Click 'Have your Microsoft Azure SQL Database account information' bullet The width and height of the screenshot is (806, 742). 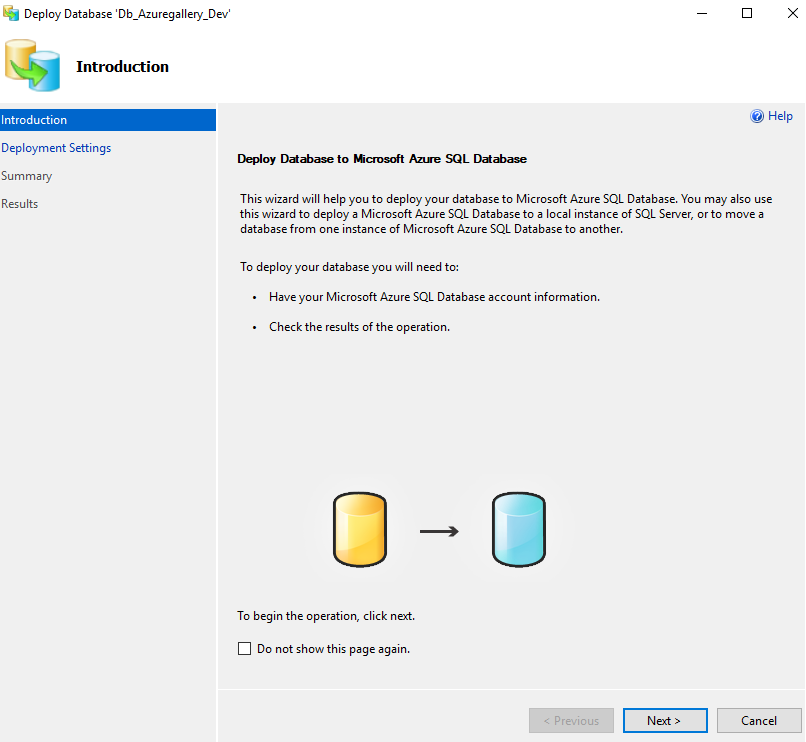434,297
